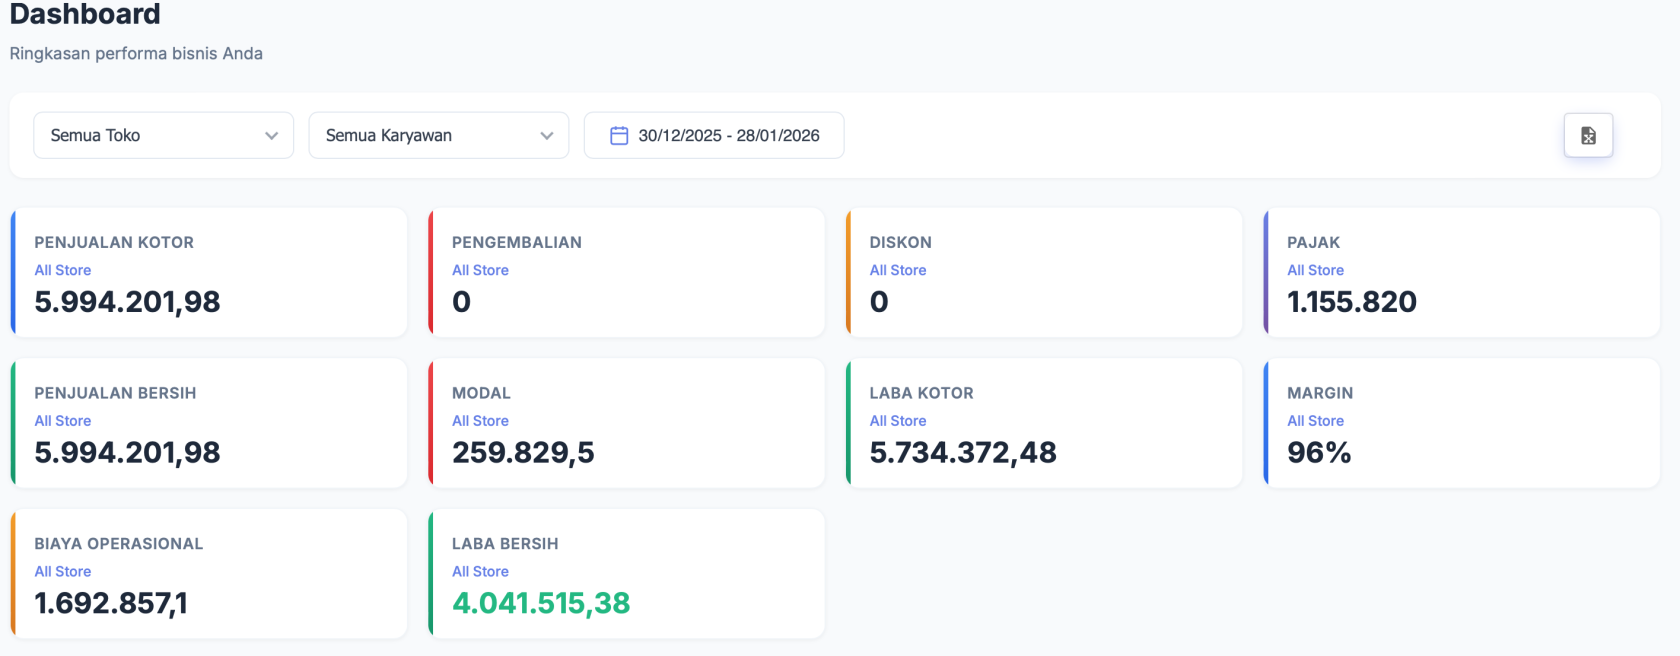Click the Laba Kotor value 5.734.372,48
This screenshot has width=1680, height=656.
coord(963,453)
